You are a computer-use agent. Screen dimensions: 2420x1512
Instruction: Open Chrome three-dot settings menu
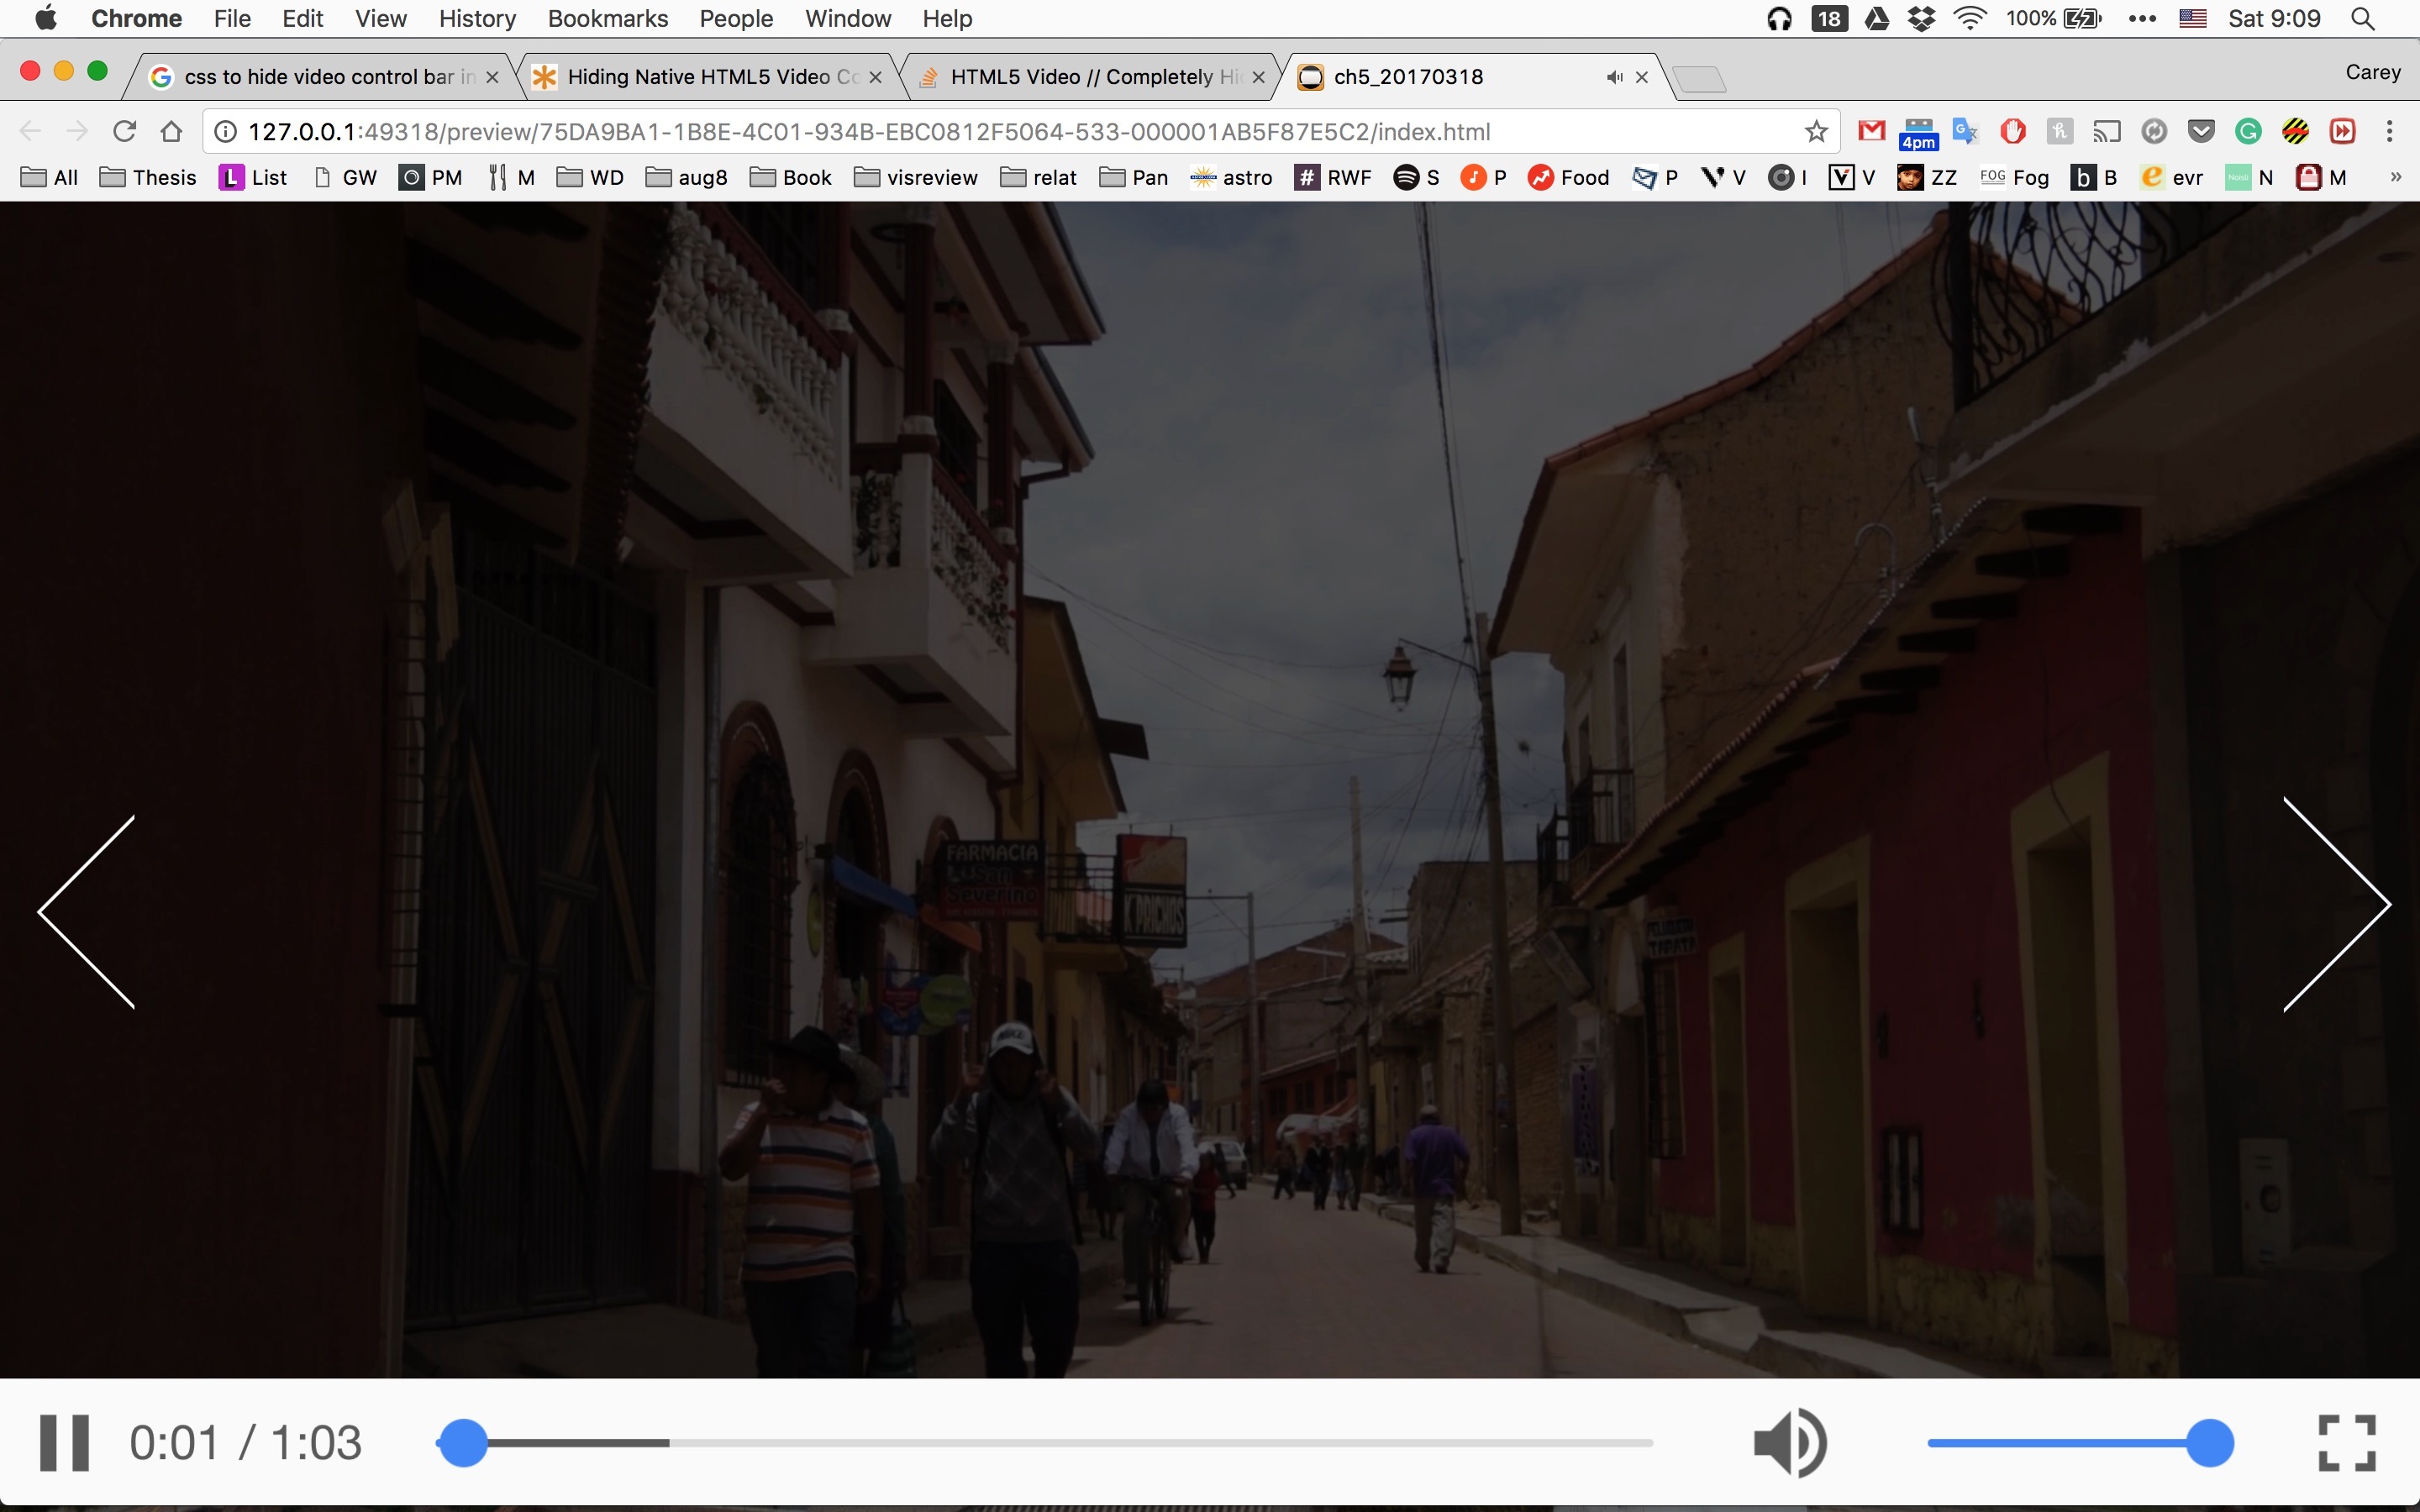2389,132
